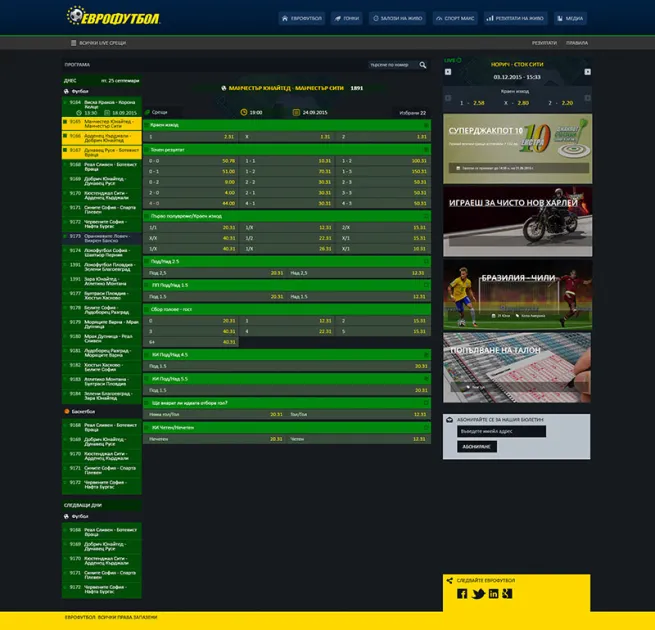This screenshot has width=655, height=630.
Task: Collapse the ЖИ Четен/Нечетен section
Action: pos(426,428)
